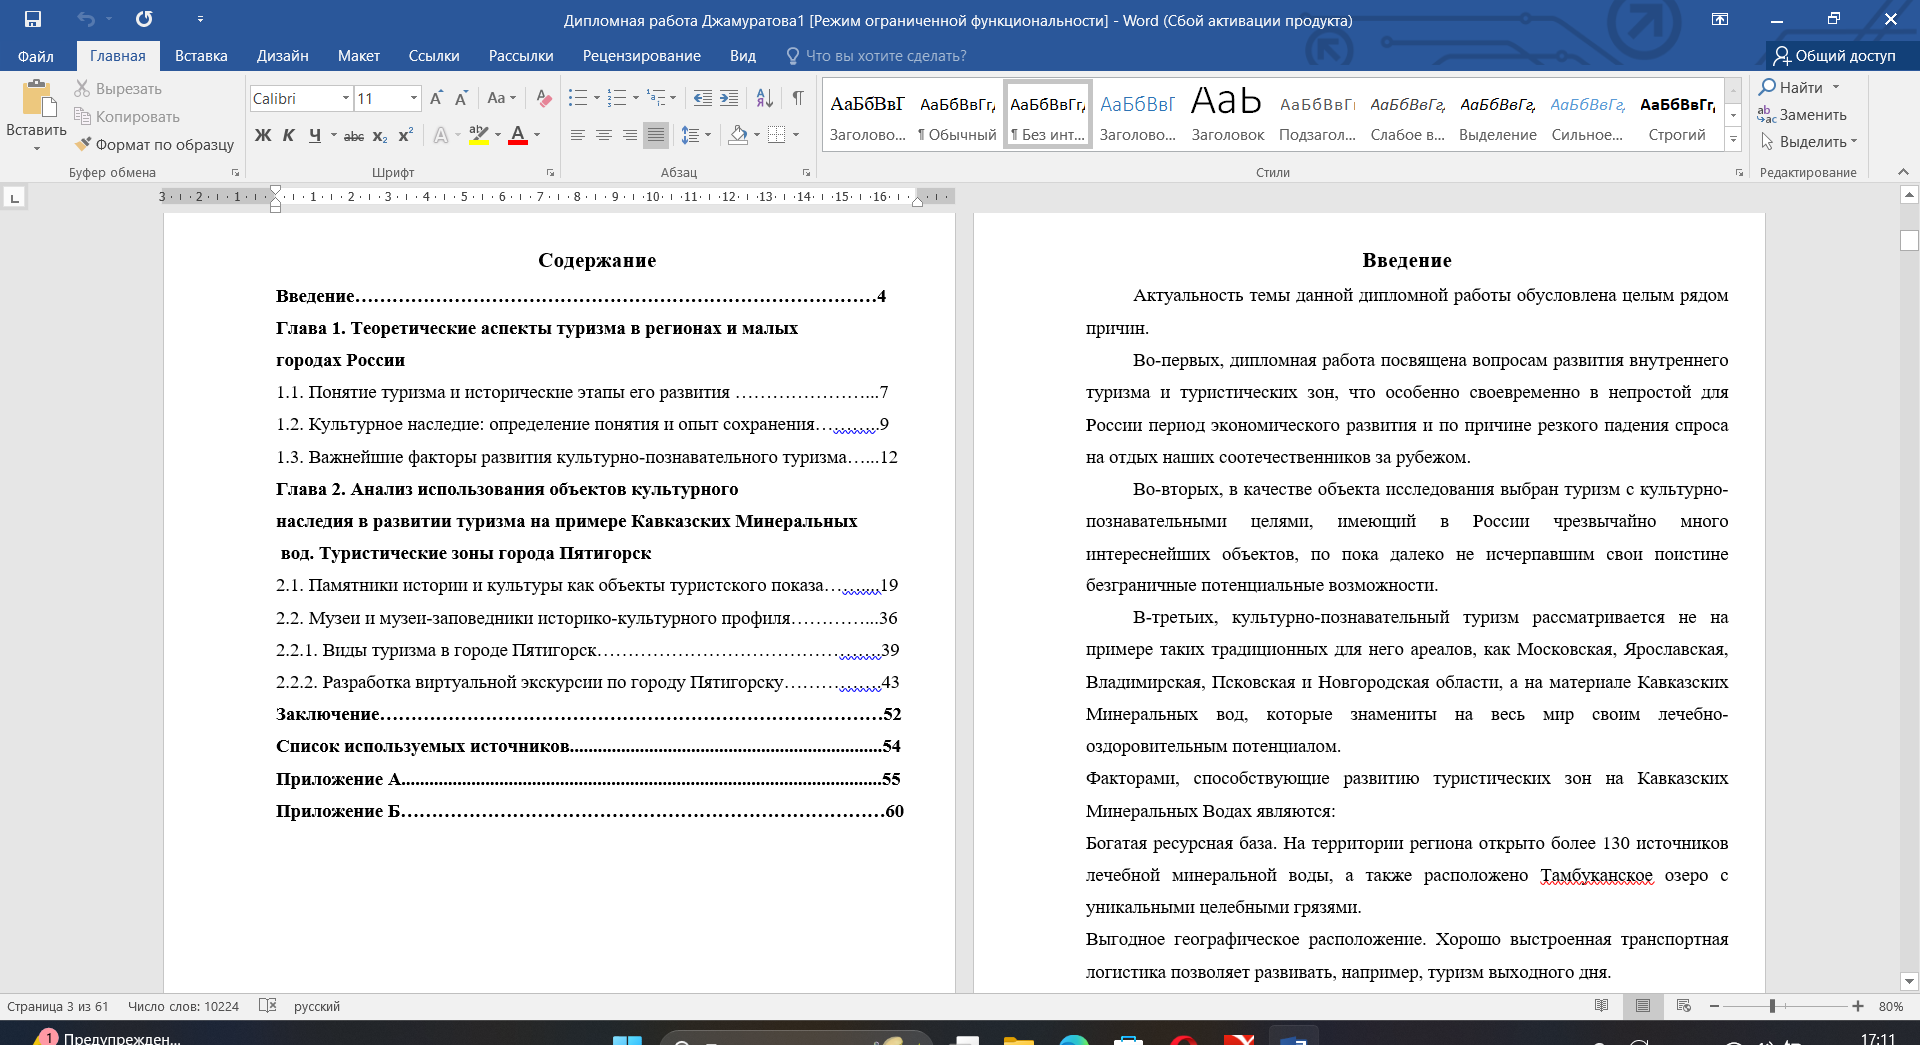Open the Calibri font name dropdown

pos(345,98)
